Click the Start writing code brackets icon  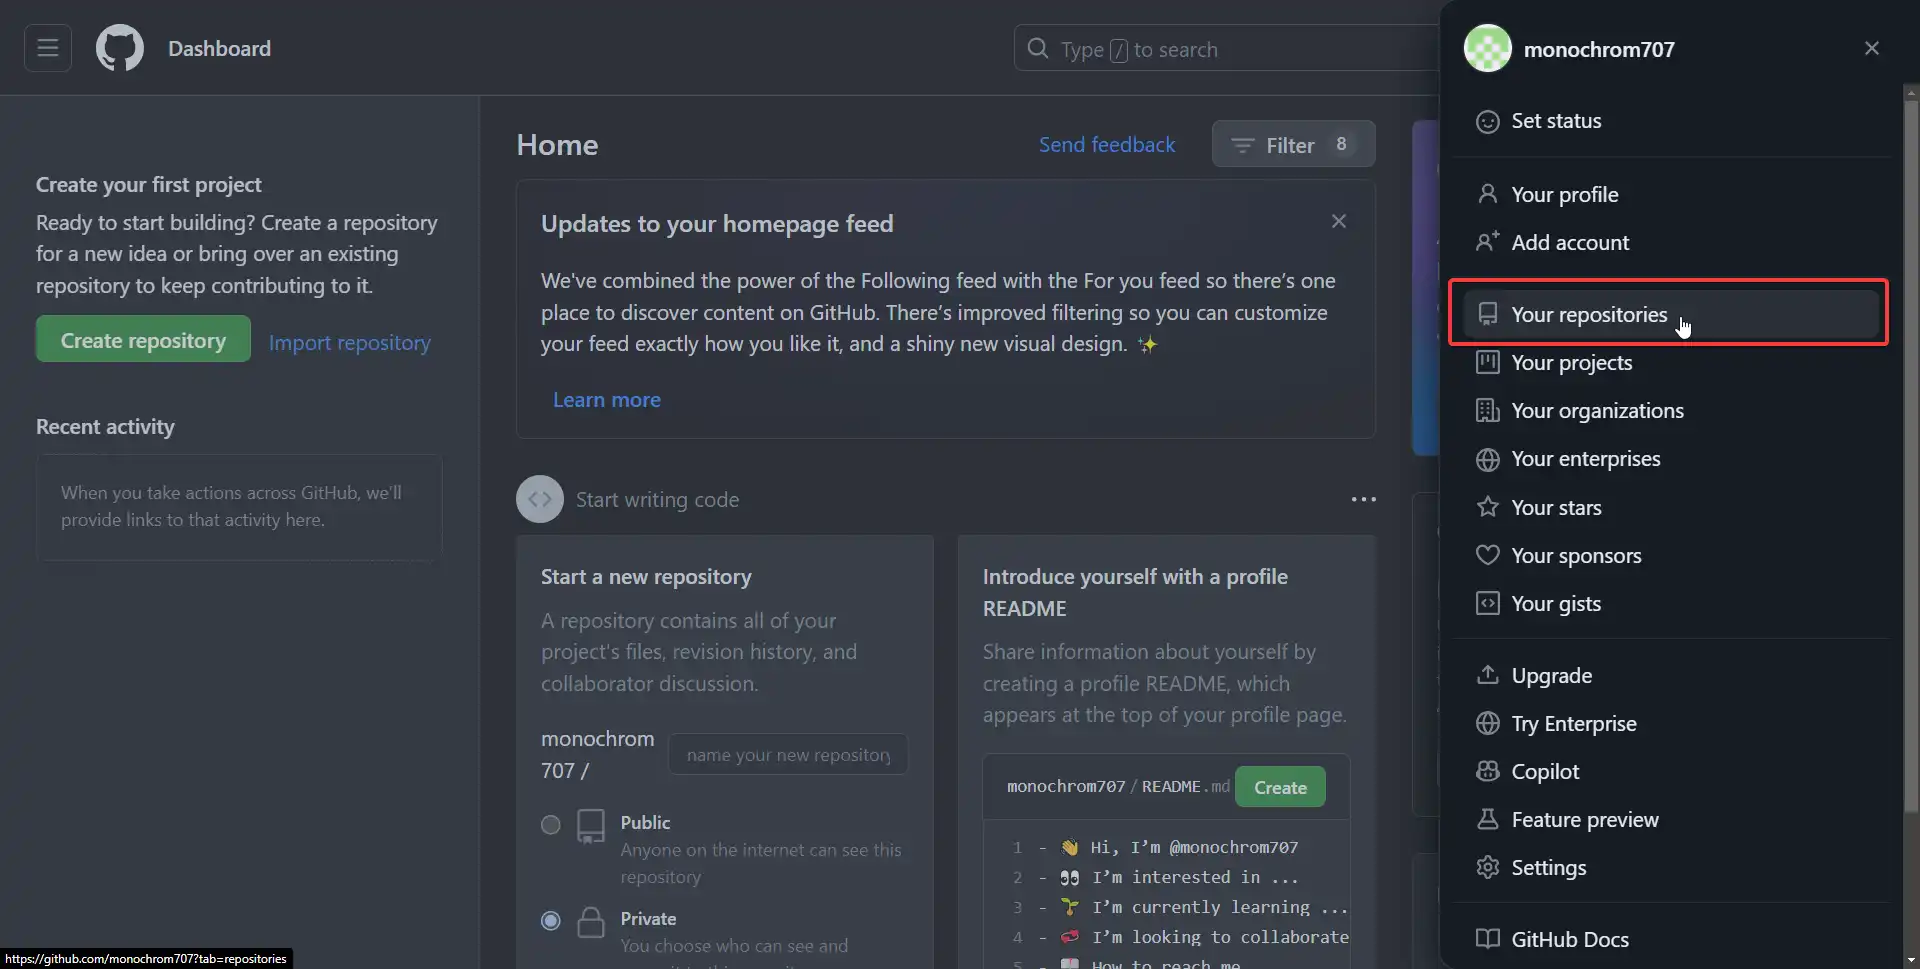tap(540, 499)
